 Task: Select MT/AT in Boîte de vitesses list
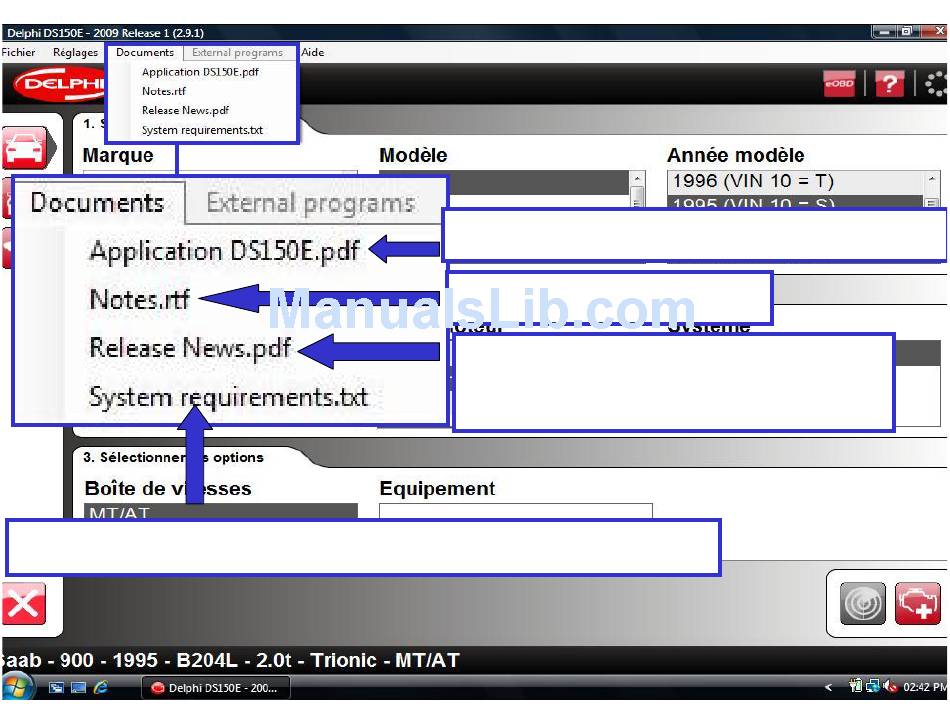221,511
